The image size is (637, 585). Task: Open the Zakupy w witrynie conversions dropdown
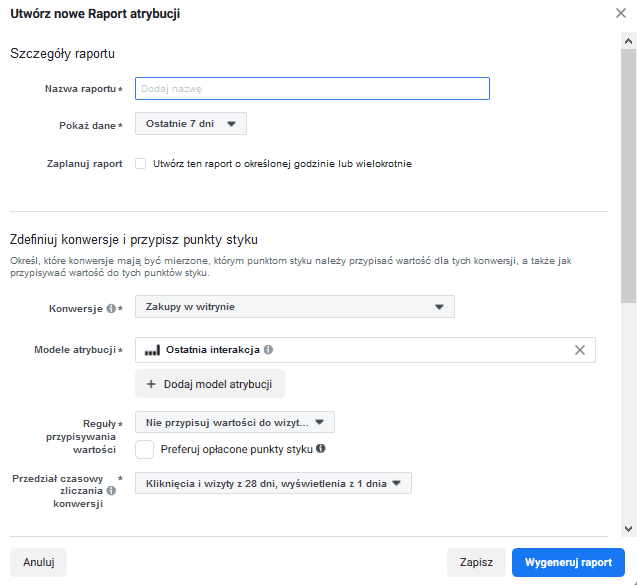pyautogui.click(x=295, y=307)
